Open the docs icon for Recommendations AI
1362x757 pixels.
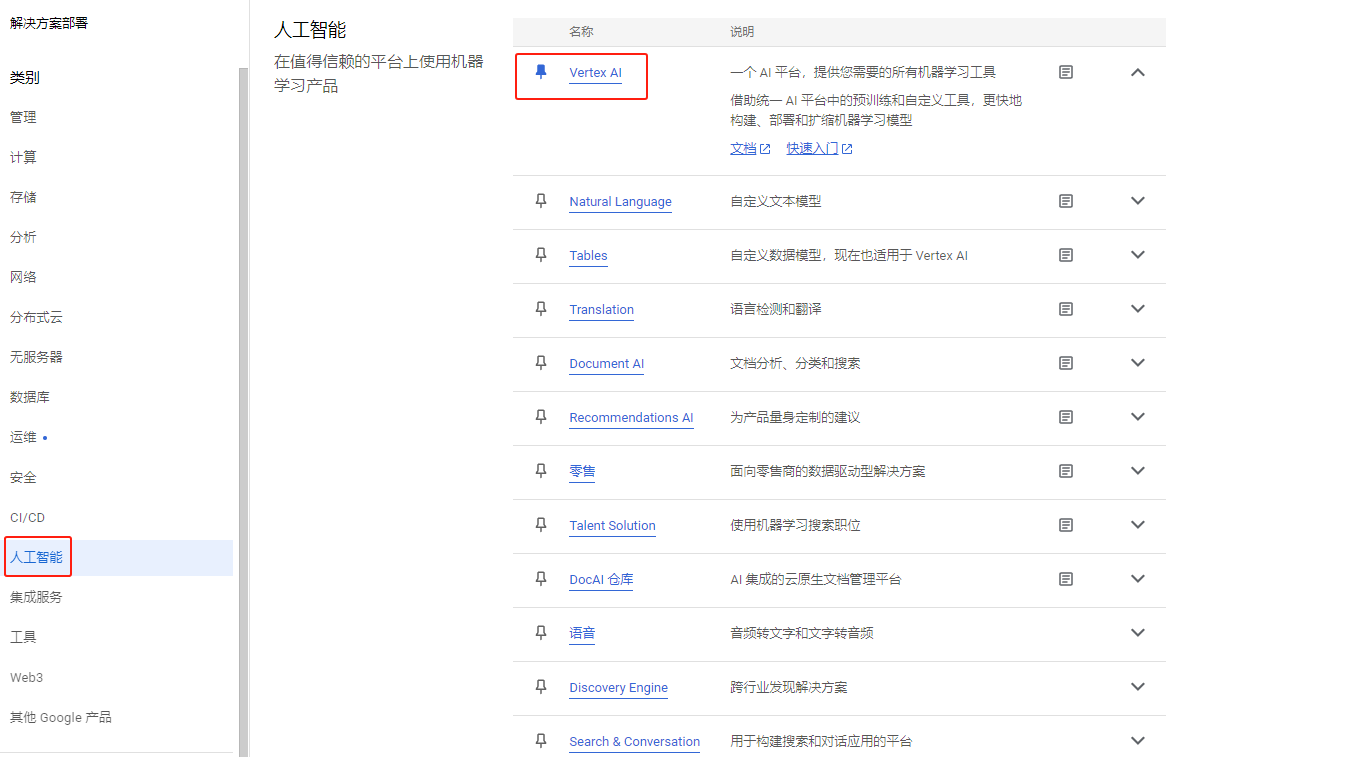tap(1066, 417)
